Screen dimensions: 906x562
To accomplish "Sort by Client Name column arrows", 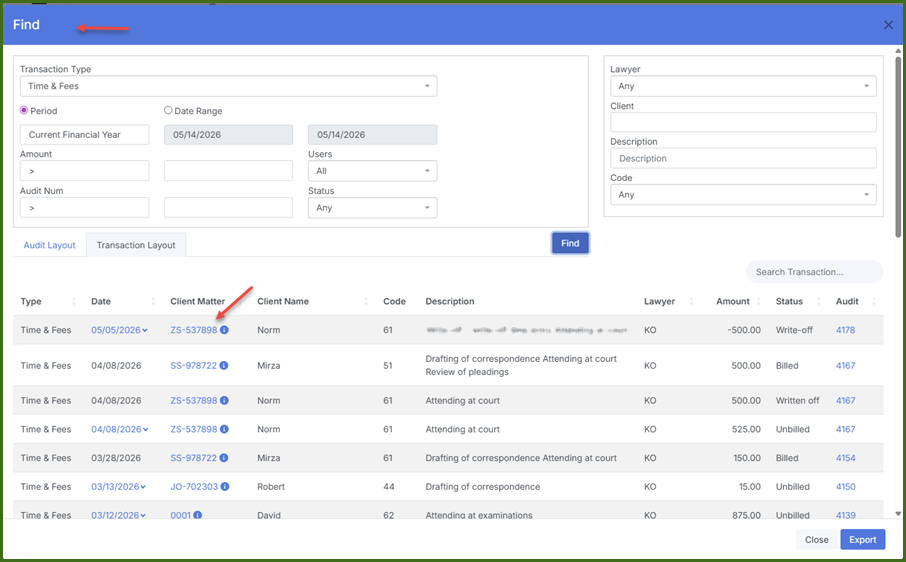I will [366, 302].
